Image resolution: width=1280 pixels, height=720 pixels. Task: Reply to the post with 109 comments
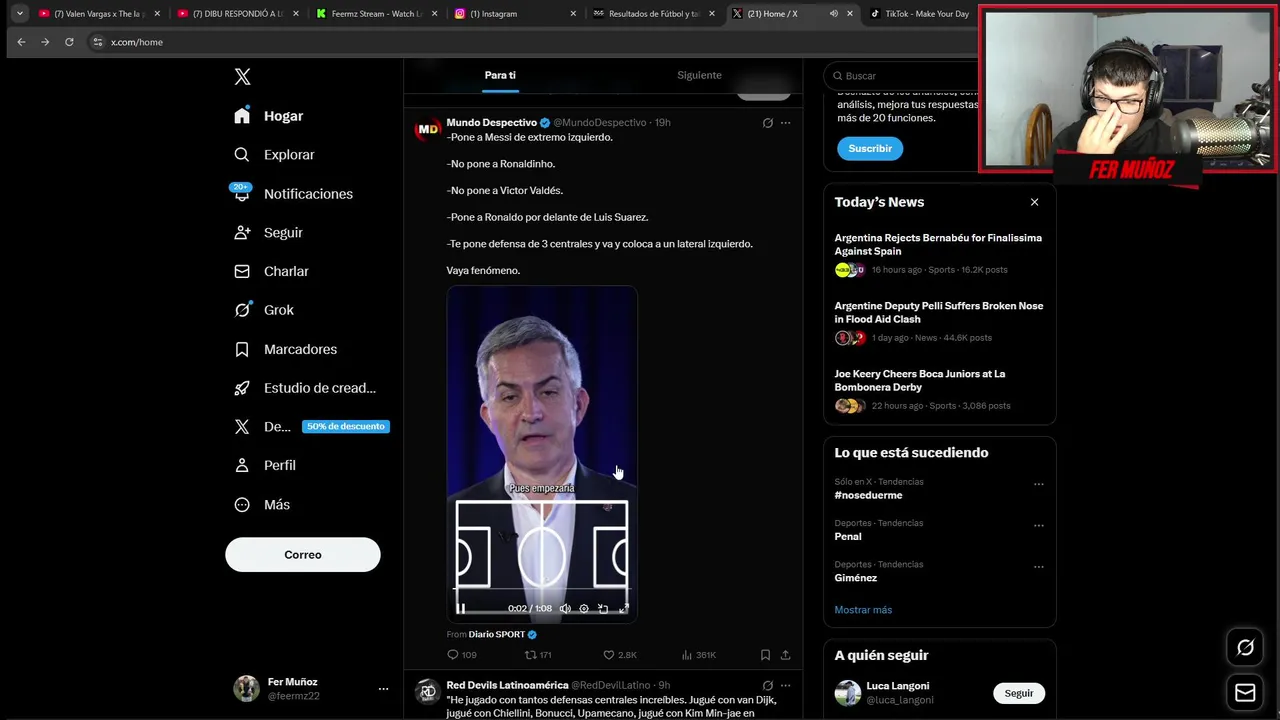[461, 655]
